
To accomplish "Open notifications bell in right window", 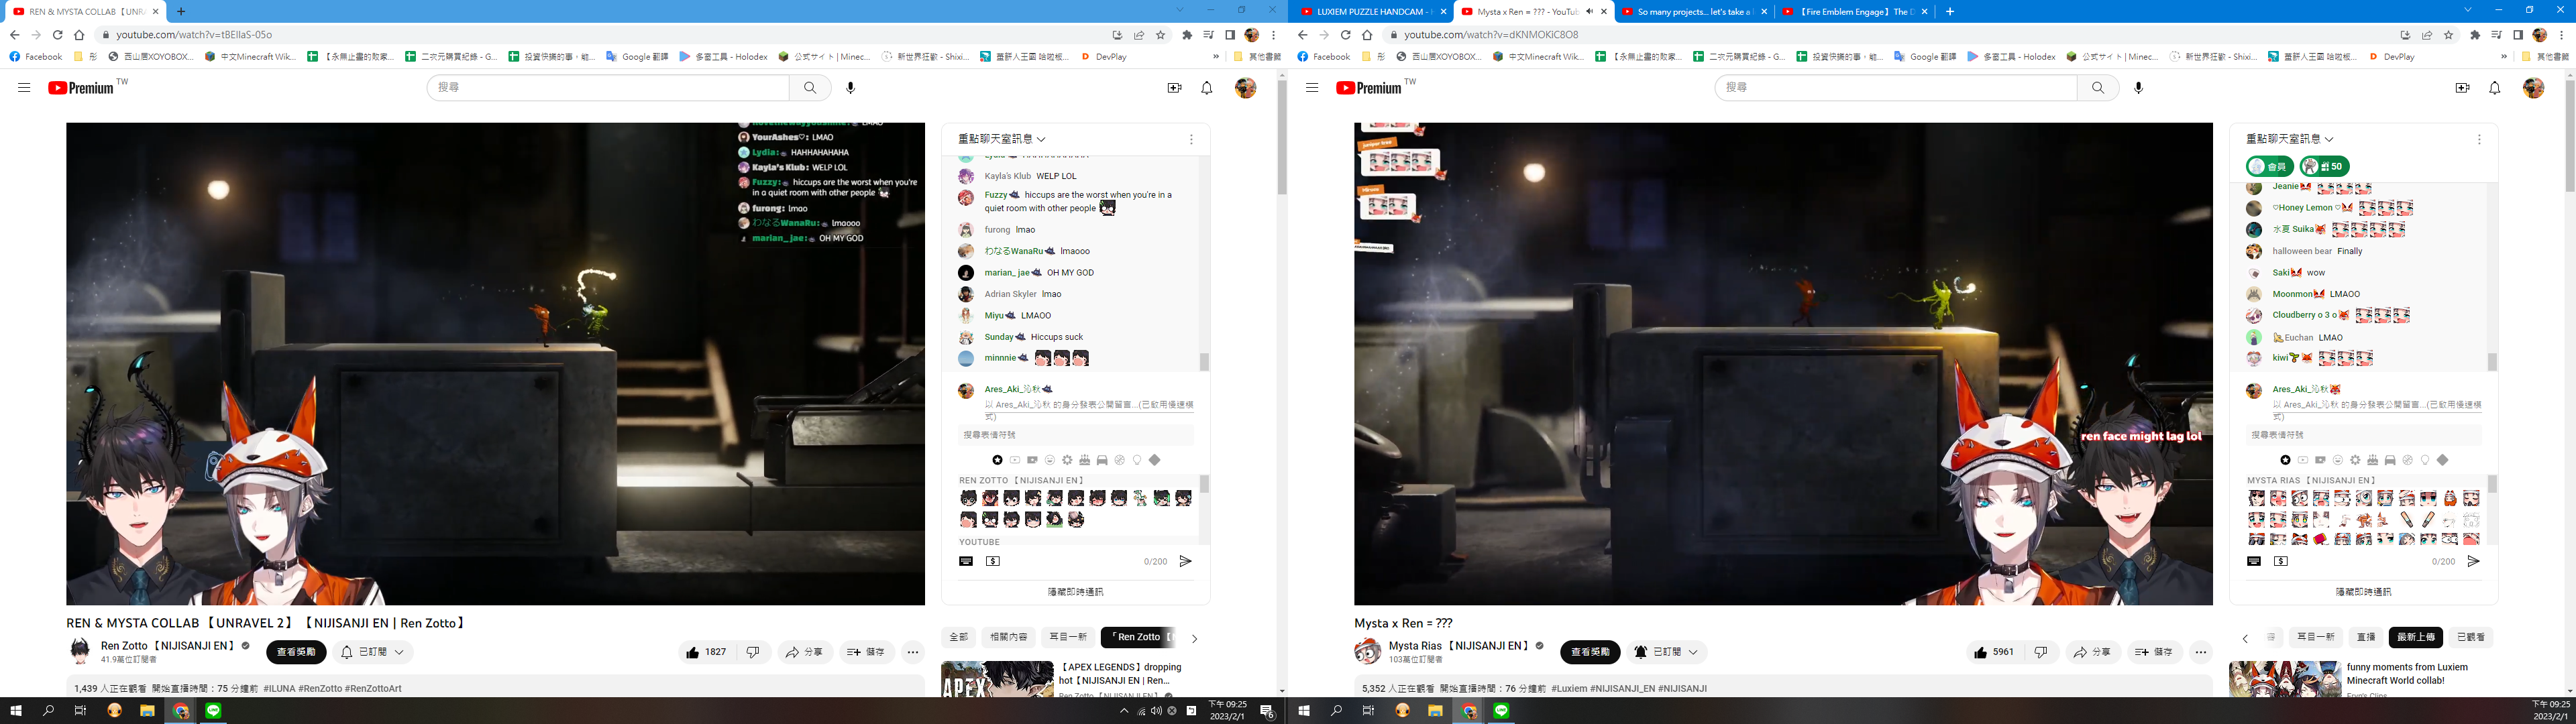I will [x=2495, y=88].
